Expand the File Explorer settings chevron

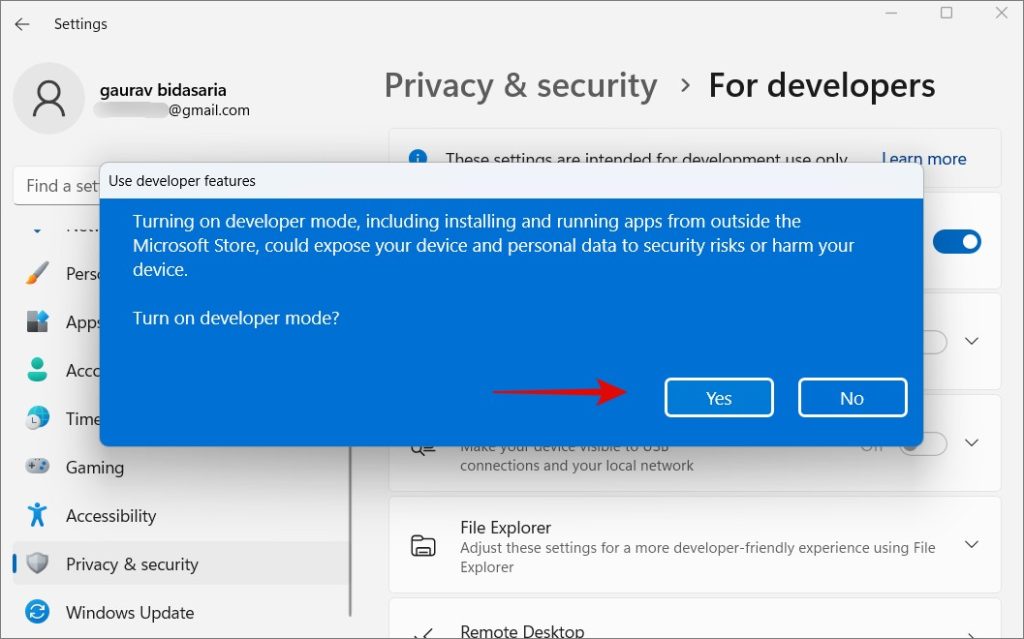click(972, 544)
